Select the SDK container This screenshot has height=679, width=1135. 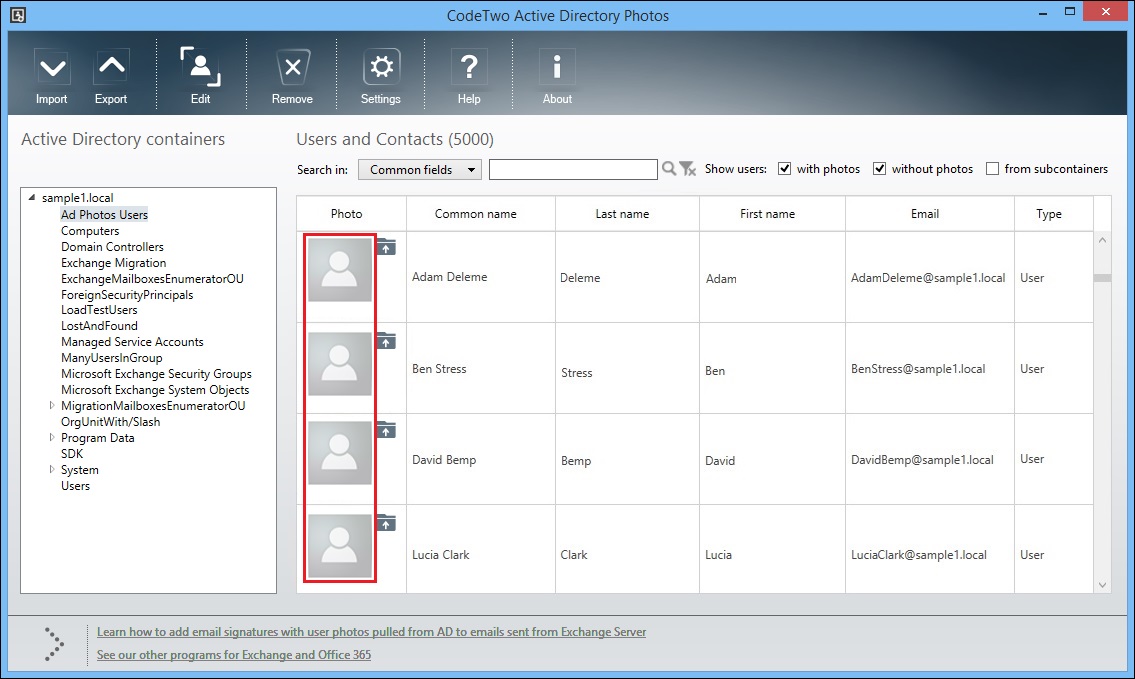(x=72, y=453)
